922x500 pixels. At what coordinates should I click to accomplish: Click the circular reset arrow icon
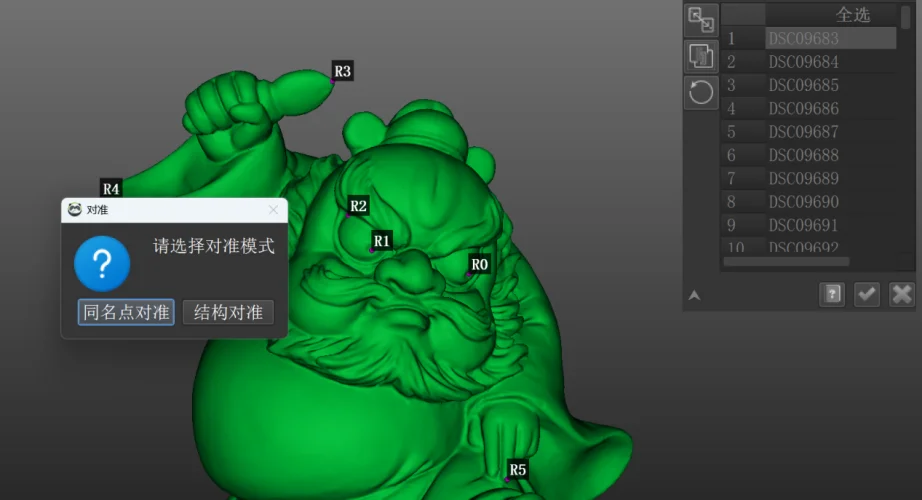coord(701,92)
